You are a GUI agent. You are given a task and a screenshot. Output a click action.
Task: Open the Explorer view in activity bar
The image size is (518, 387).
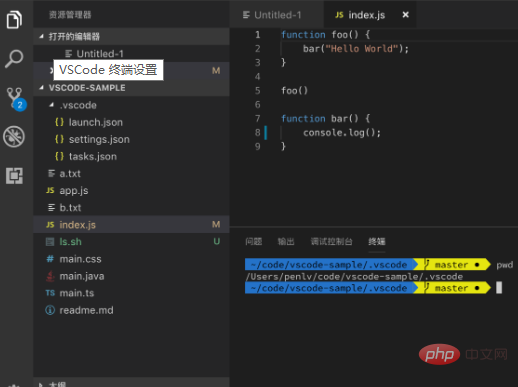pyautogui.click(x=14, y=19)
